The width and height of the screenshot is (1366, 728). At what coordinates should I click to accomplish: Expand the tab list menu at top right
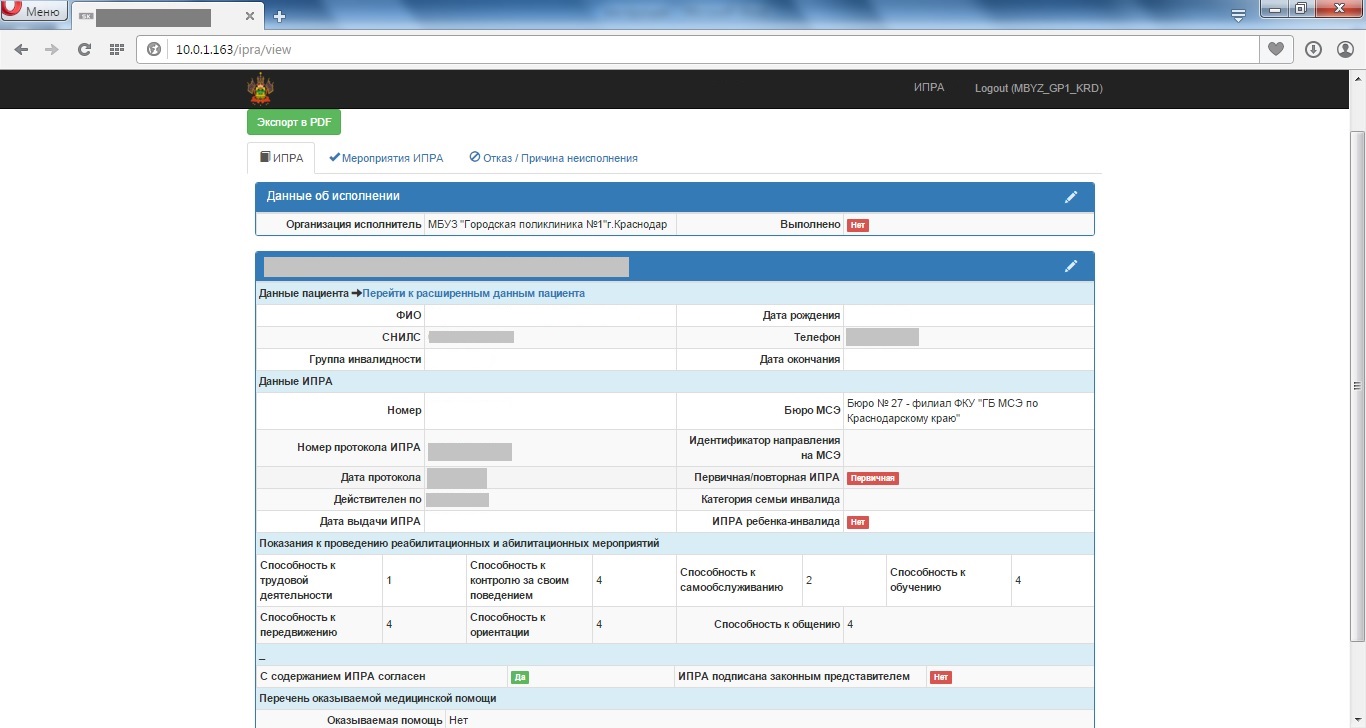[1238, 15]
